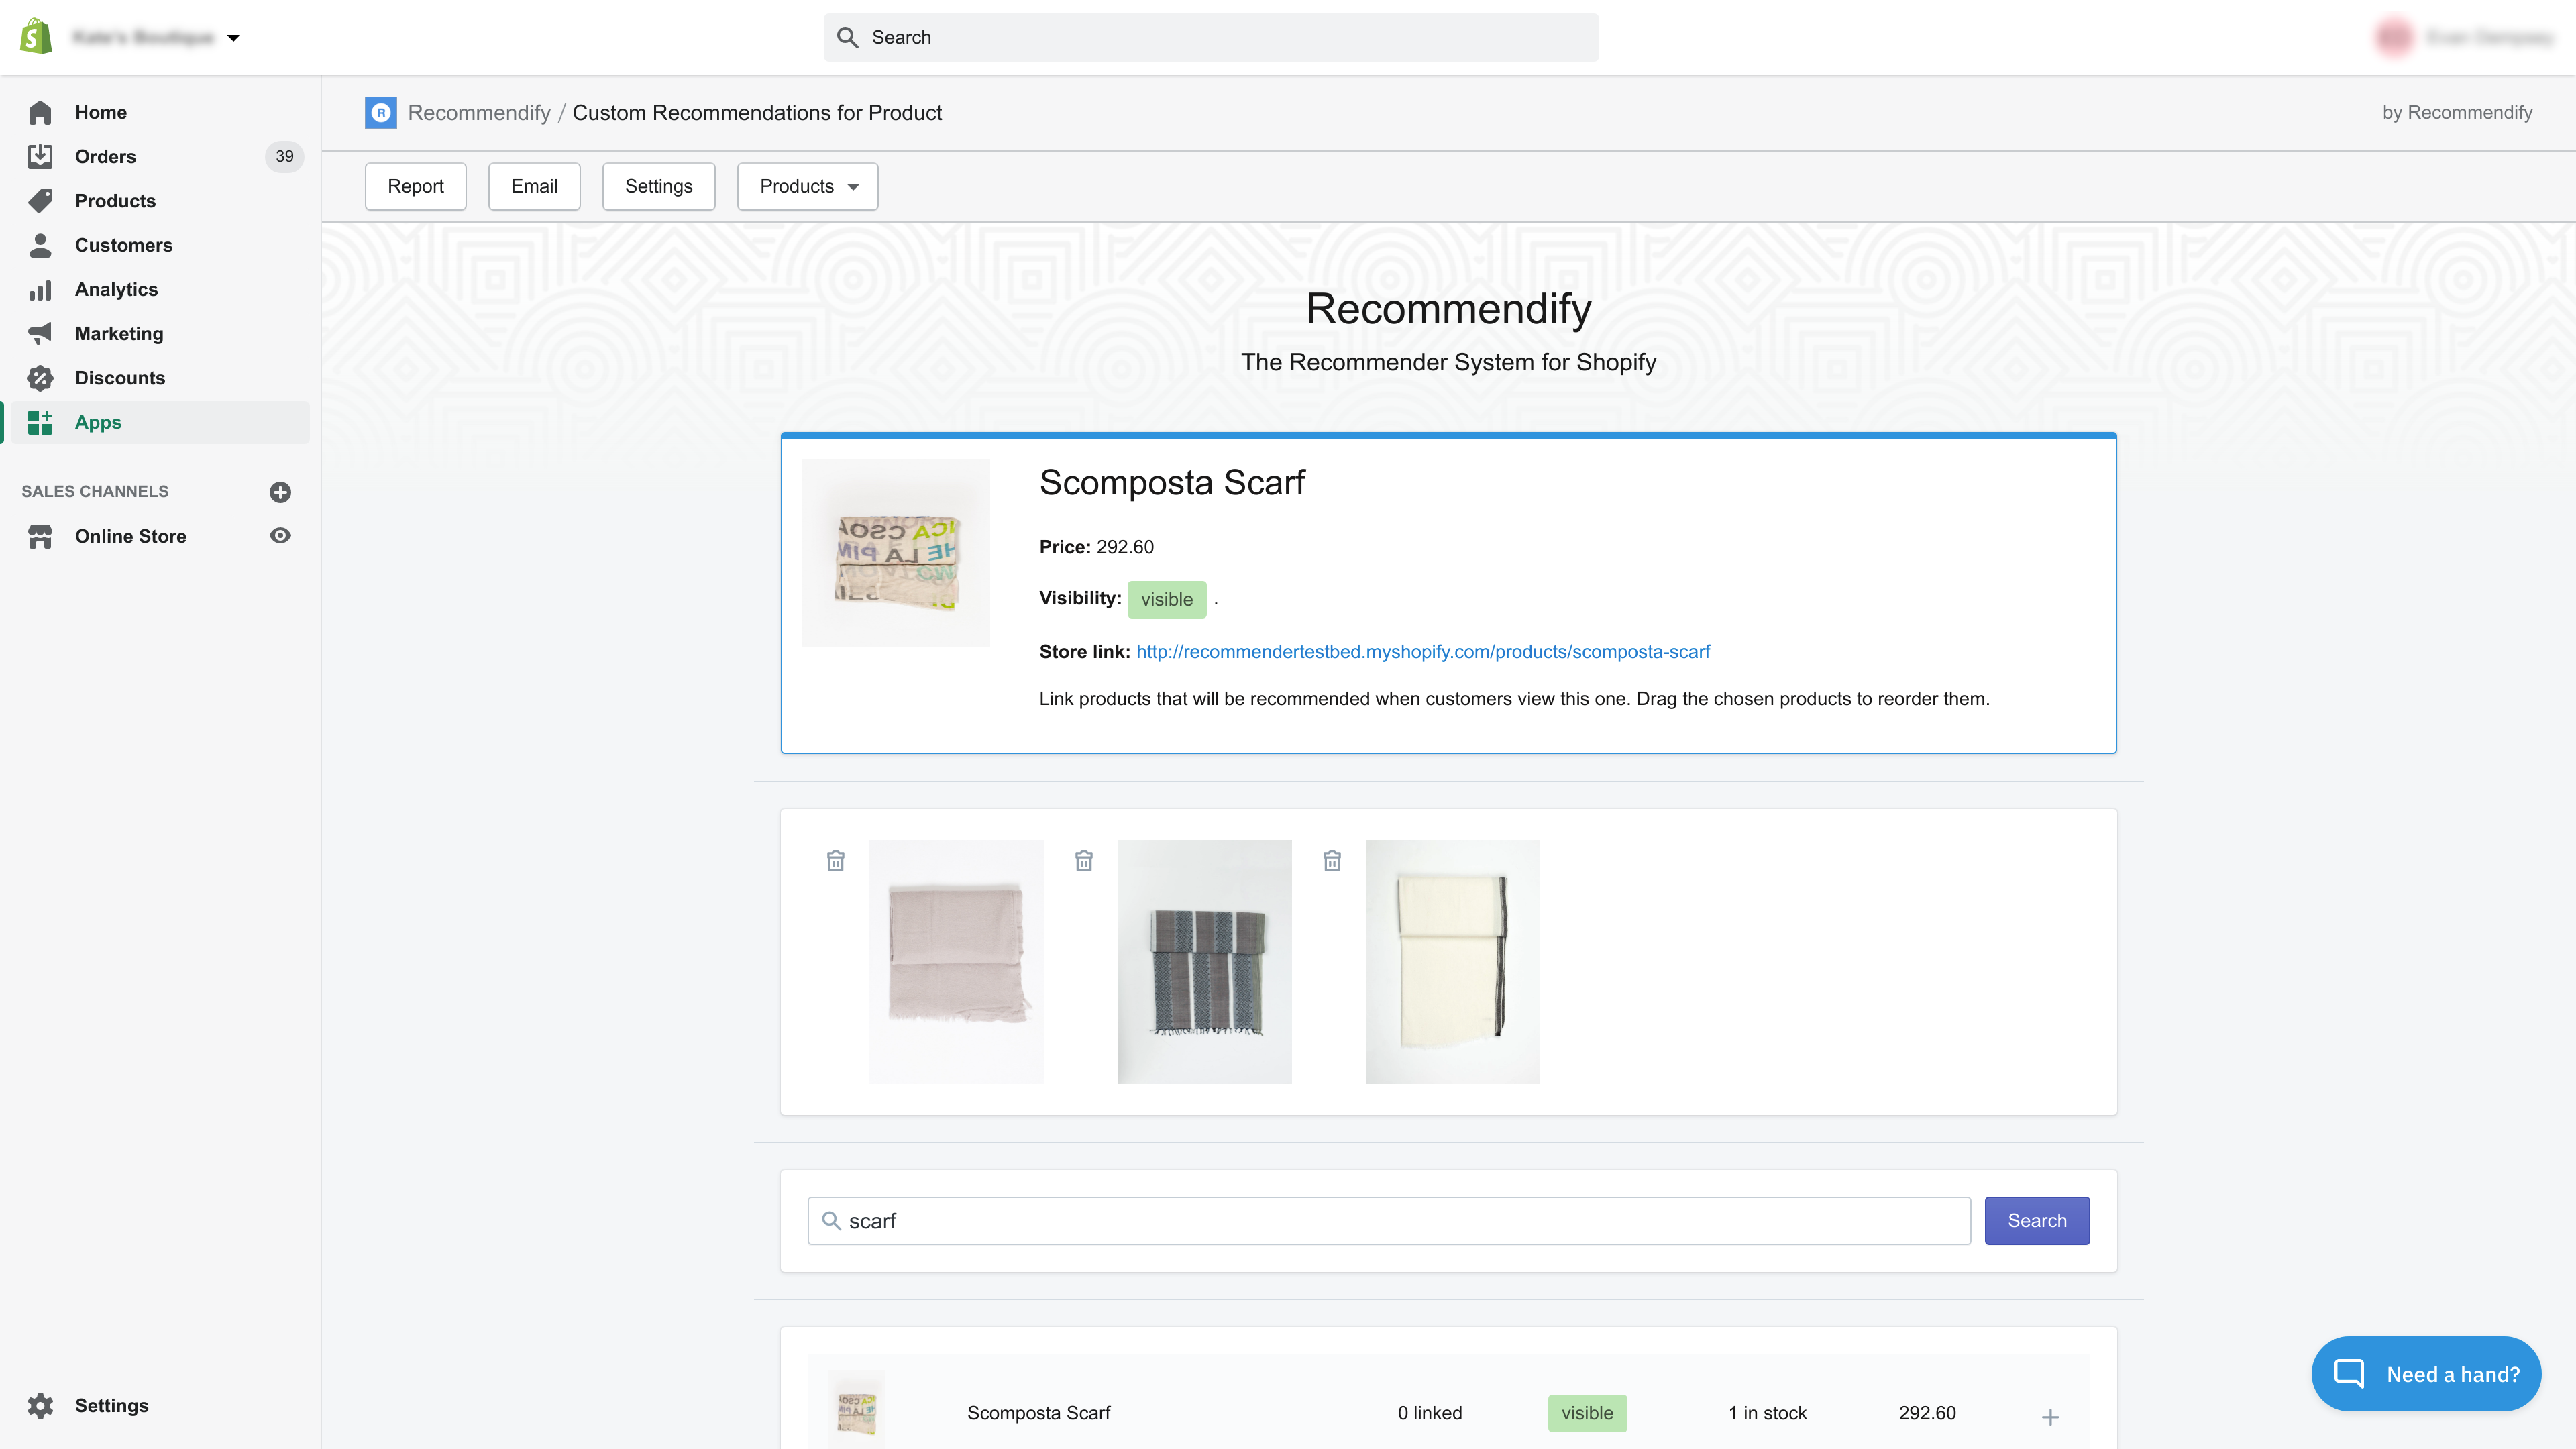The image size is (2576, 1449).
Task: Open the app Settings button
Action: point(658,186)
